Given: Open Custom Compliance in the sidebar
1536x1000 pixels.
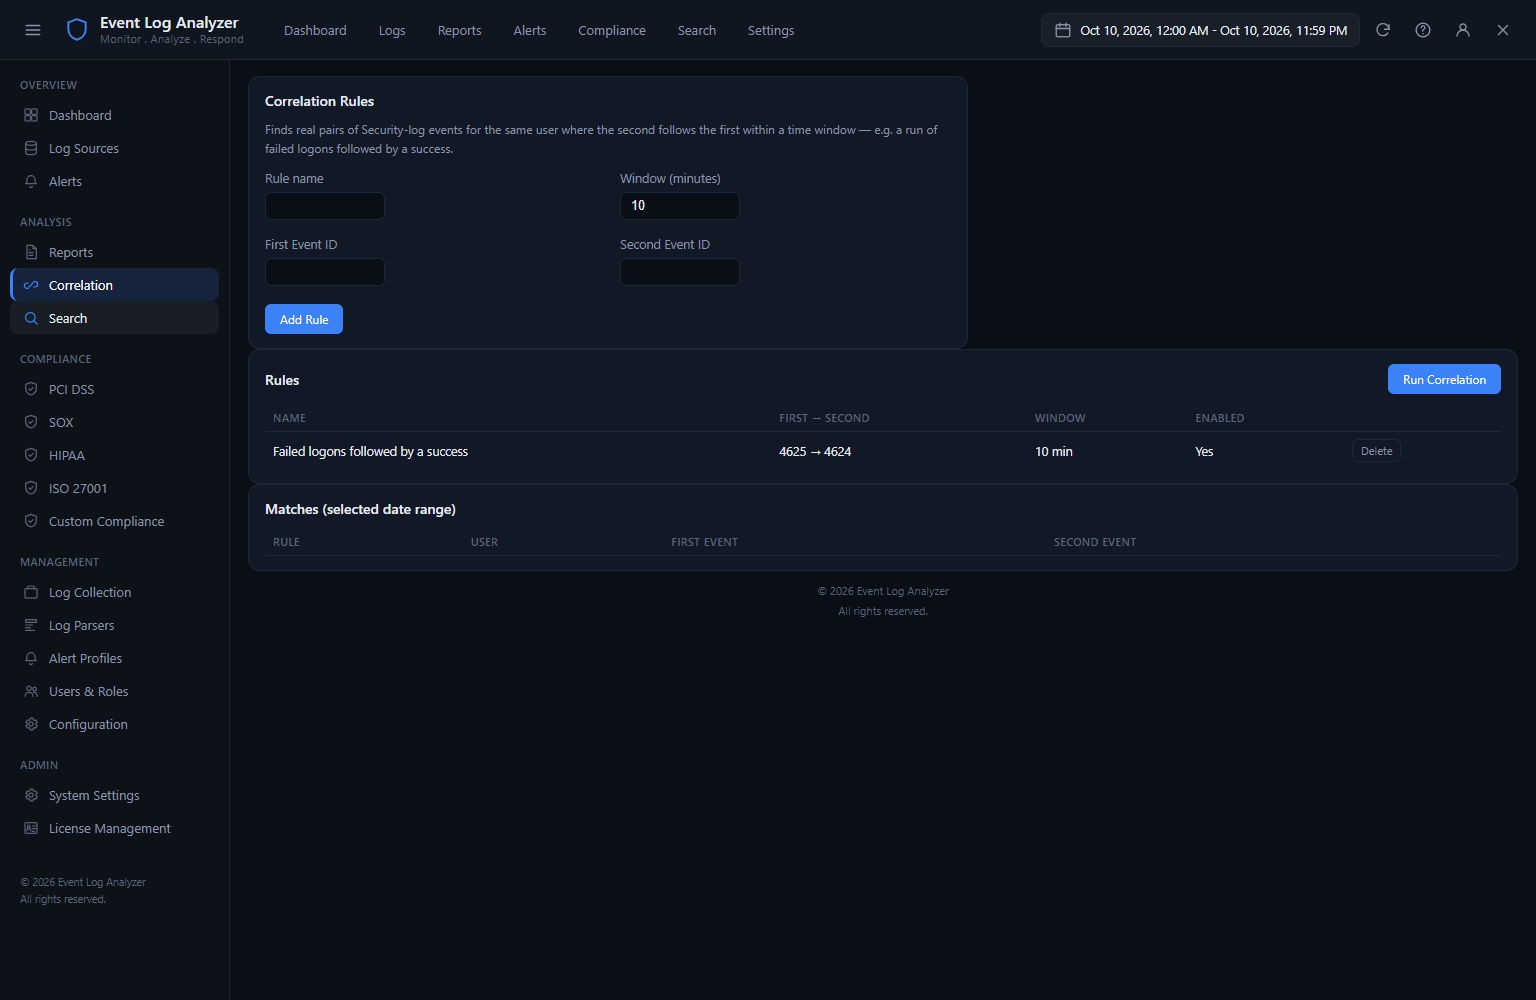Looking at the screenshot, I should point(114,521).
